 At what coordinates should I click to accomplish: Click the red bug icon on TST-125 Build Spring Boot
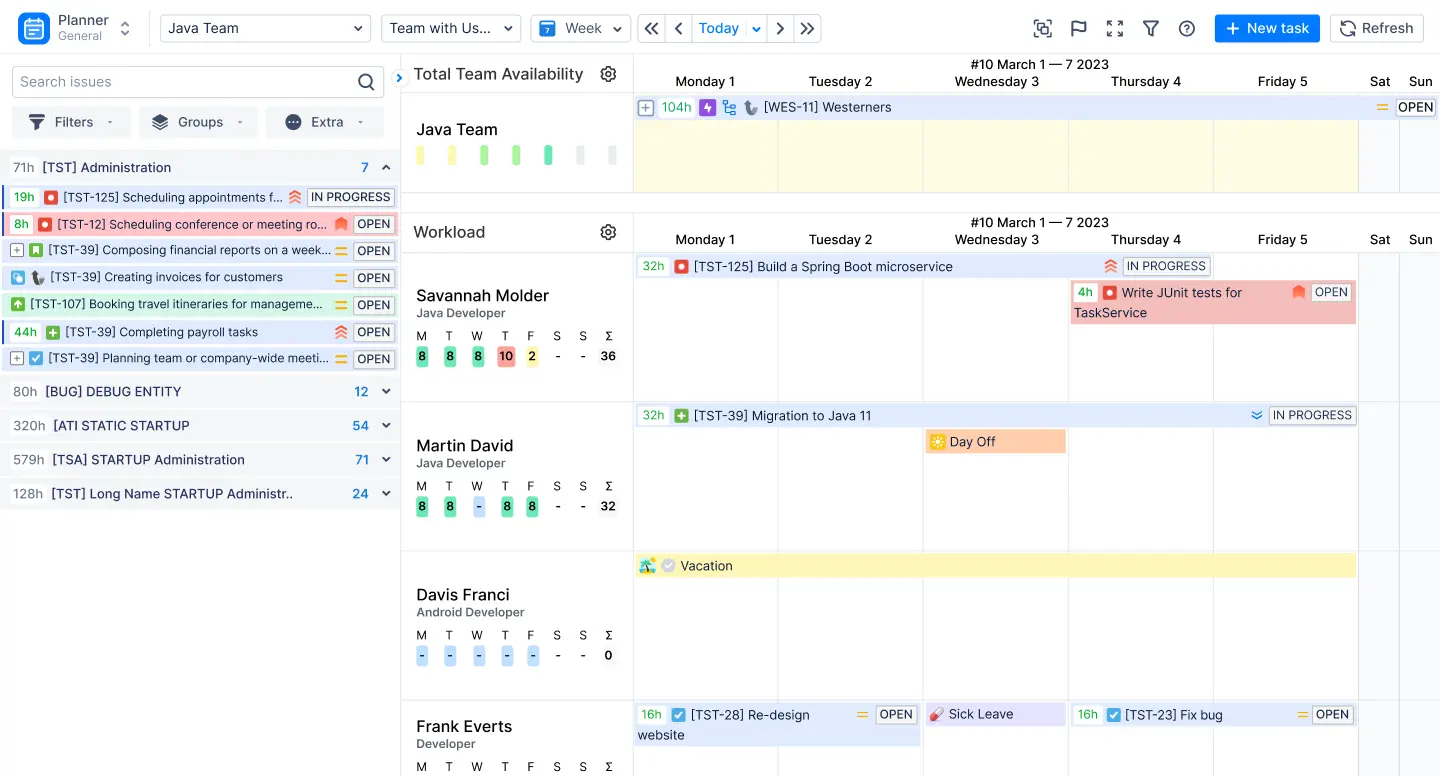[681, 267]
